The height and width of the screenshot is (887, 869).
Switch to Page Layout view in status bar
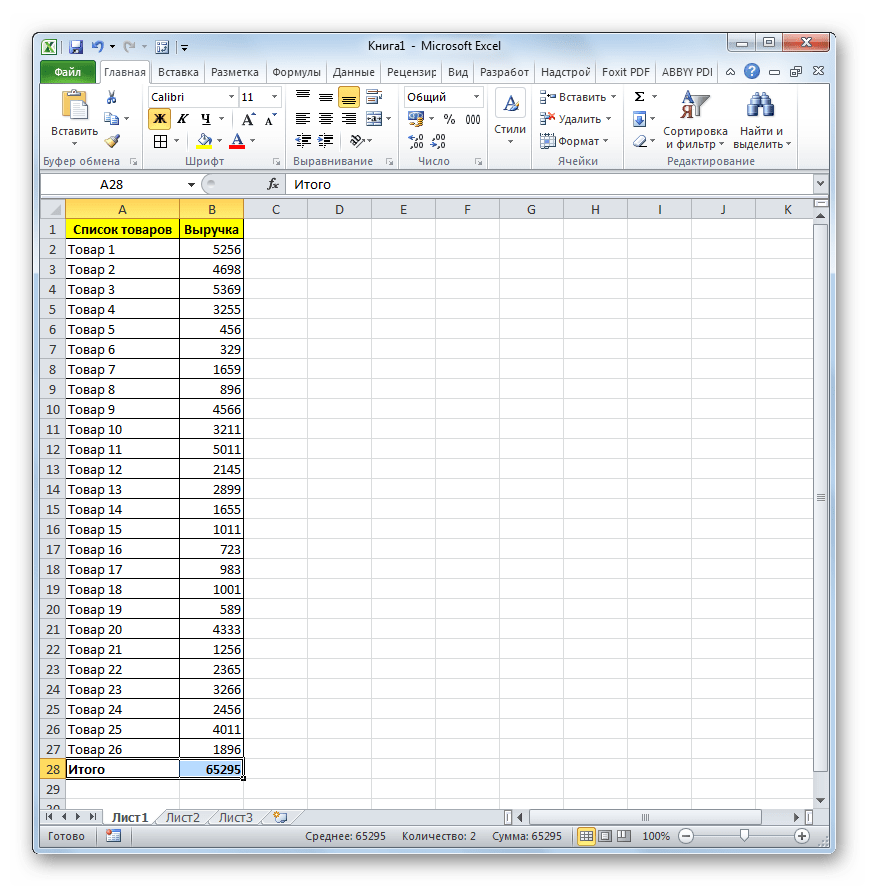605,836
